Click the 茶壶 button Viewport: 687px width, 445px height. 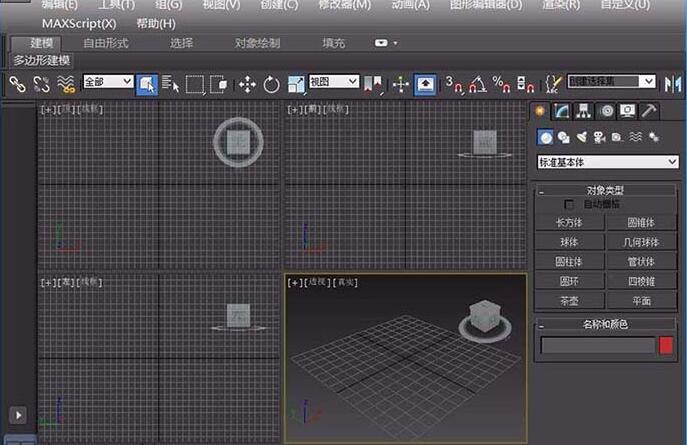pyautogui.click(x=570, y=300)
